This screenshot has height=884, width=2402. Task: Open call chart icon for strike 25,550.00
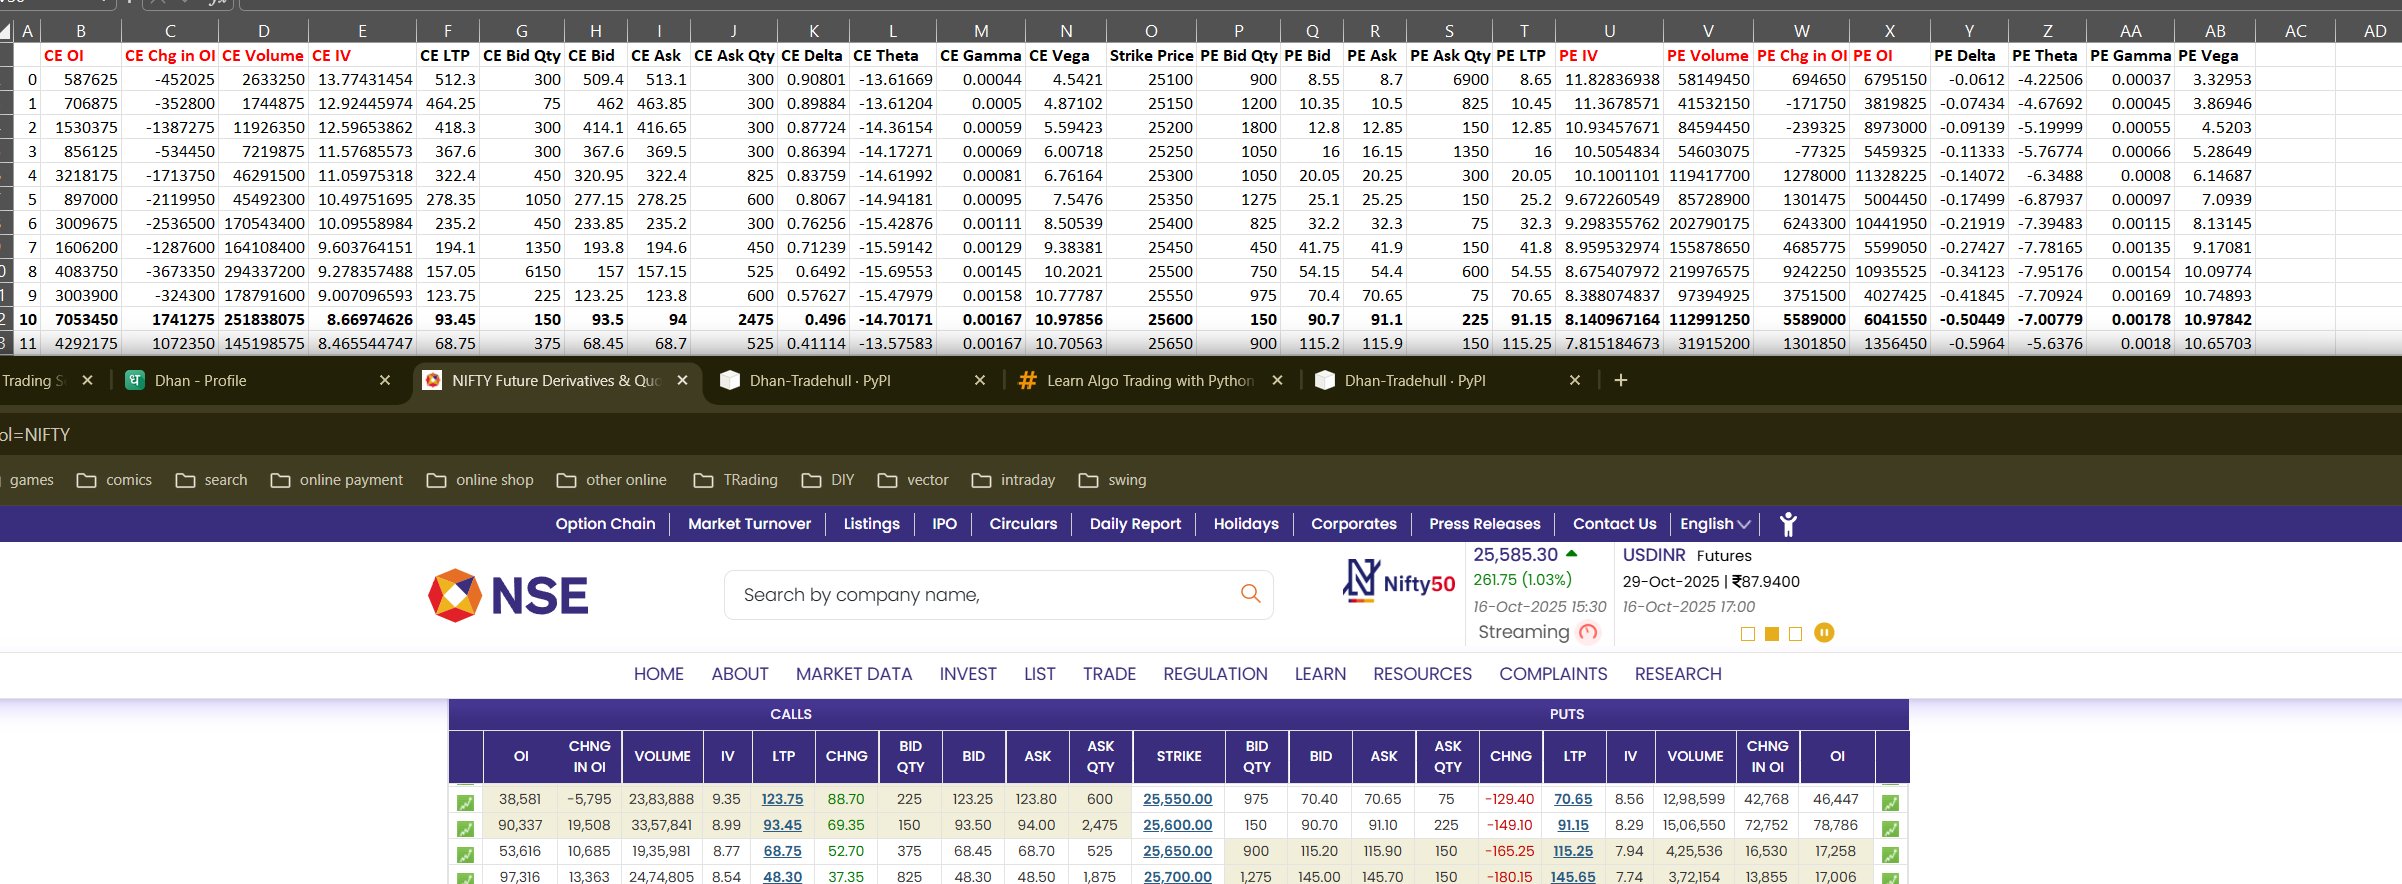click(x=465, y=802)
